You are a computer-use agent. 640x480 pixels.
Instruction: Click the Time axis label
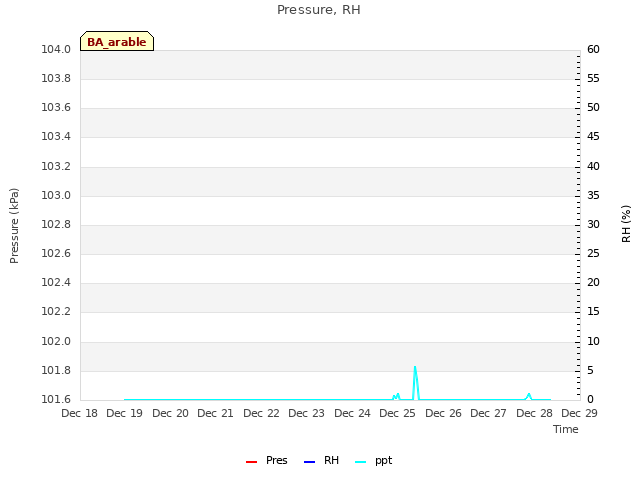click(566, 429)
